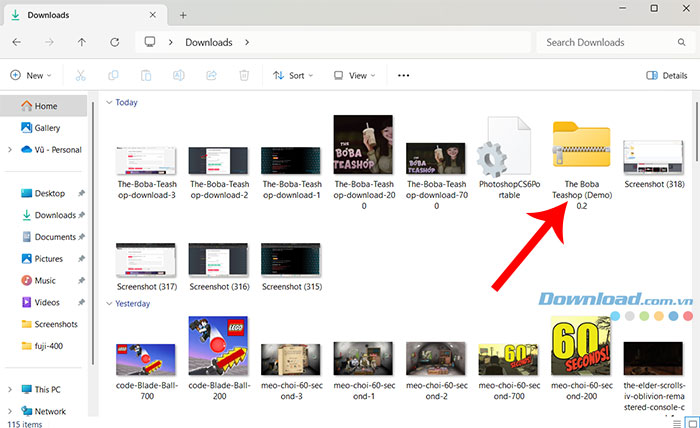Click the Delete trash can icon
700x428 pixels.
pos(244,75)
